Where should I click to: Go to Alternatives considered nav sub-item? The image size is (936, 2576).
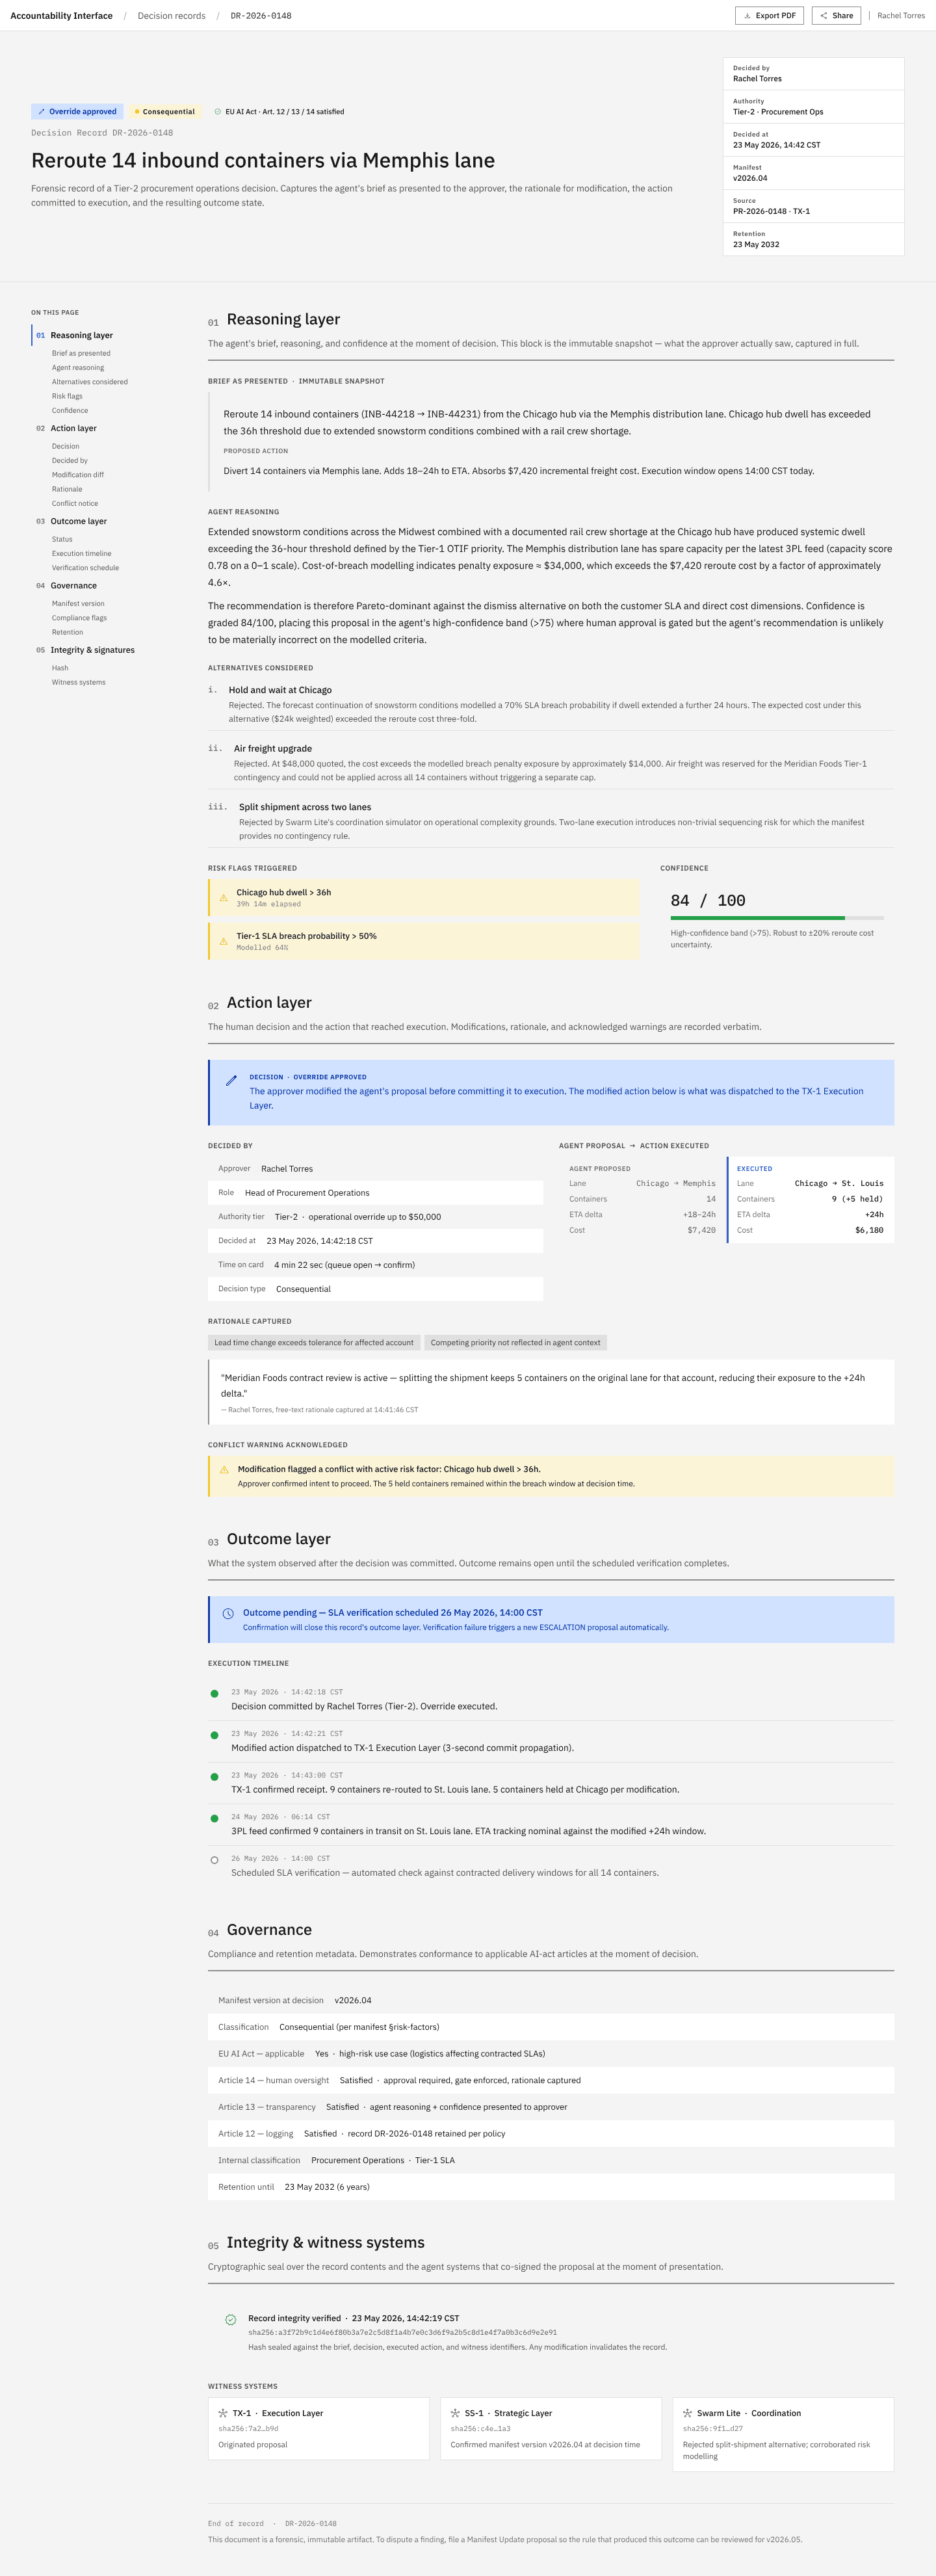[x=90, y=382]
